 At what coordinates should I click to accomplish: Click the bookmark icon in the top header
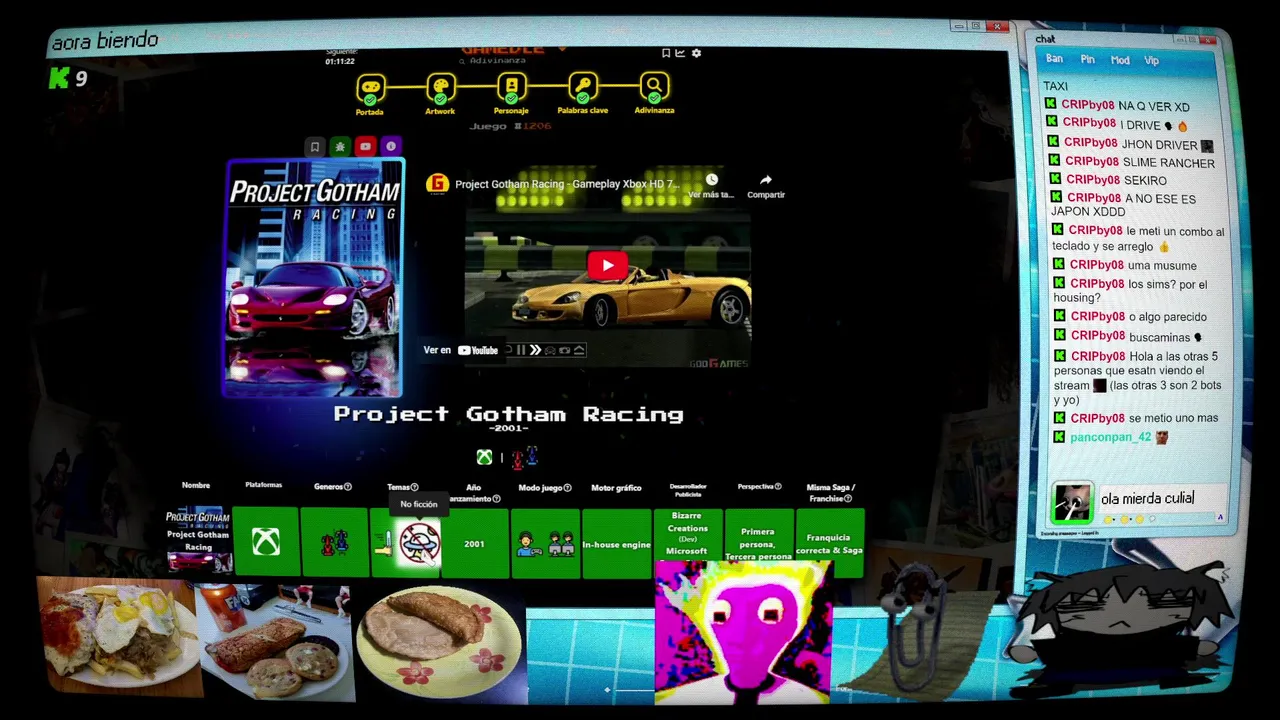point(666,53)
